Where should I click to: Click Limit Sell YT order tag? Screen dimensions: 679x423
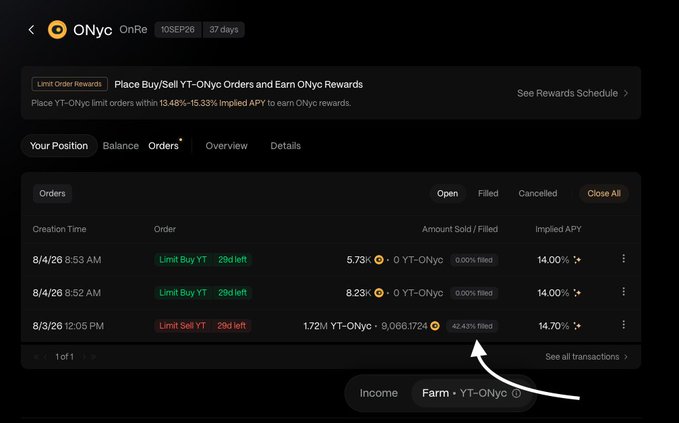(x=182, y=326)
